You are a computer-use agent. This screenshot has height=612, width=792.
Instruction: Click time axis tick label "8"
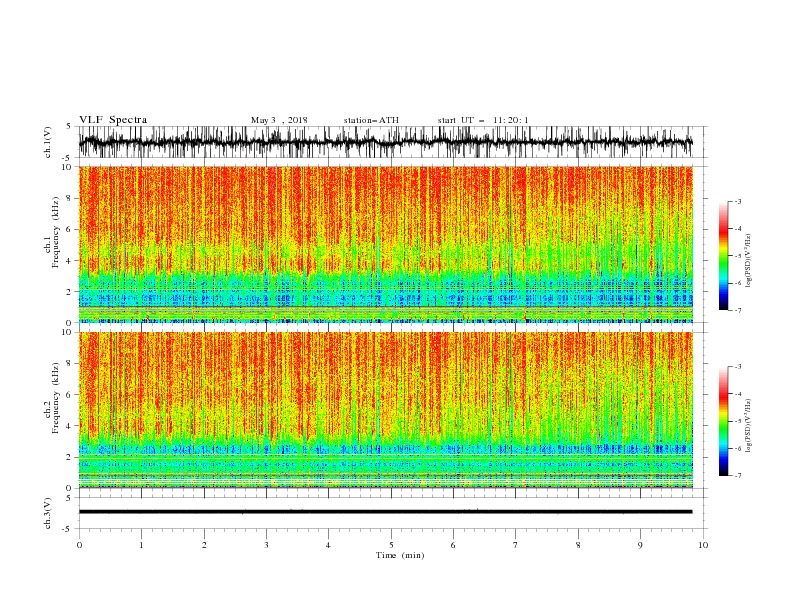(578, 545)
